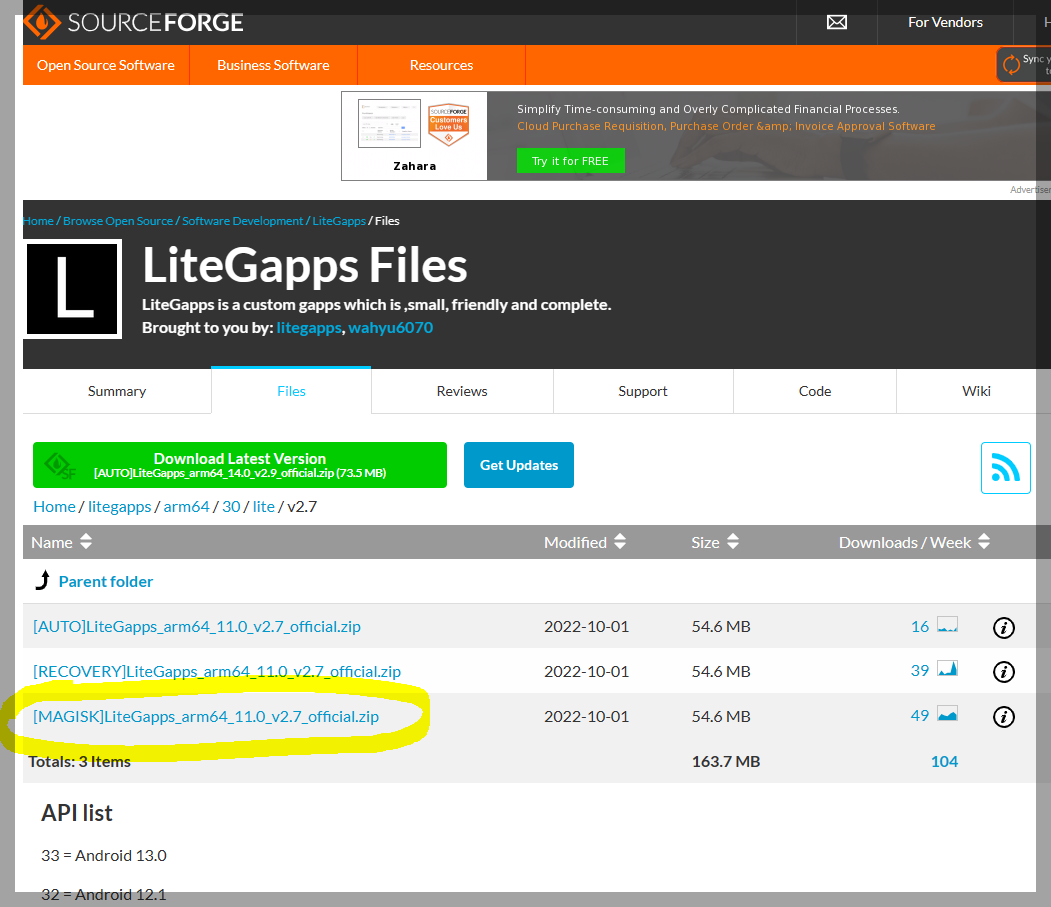Image resolution: width=1051 pixels, height=907 pixels.
Task: Click the 163.7 MB total size text
Action: pos(726,761)
